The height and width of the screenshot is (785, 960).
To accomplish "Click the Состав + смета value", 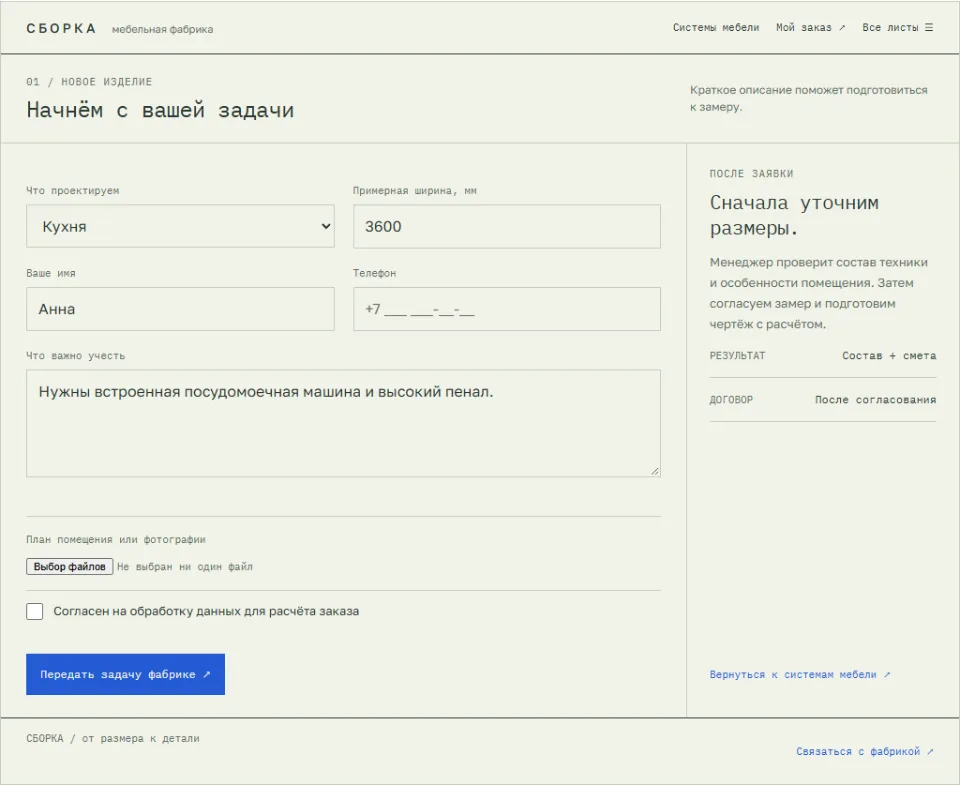I will coord(889,356).
